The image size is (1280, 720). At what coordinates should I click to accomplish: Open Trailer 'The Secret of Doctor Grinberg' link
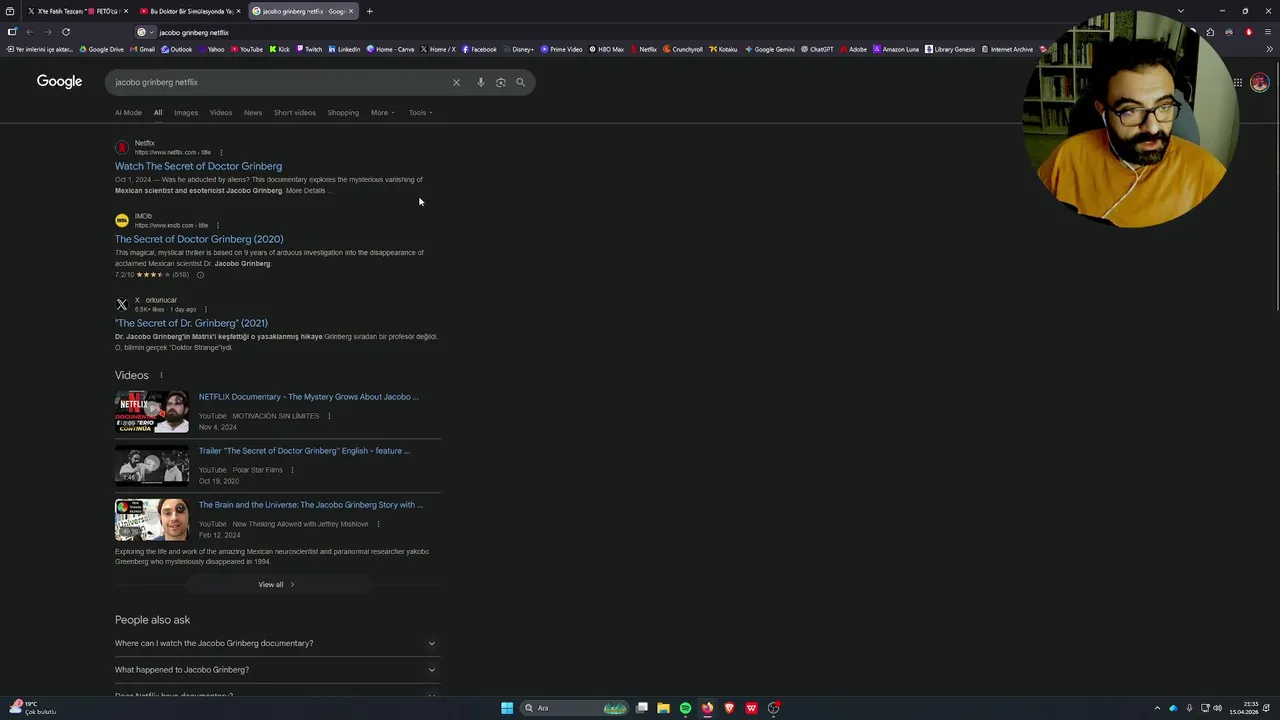(304, 451)
